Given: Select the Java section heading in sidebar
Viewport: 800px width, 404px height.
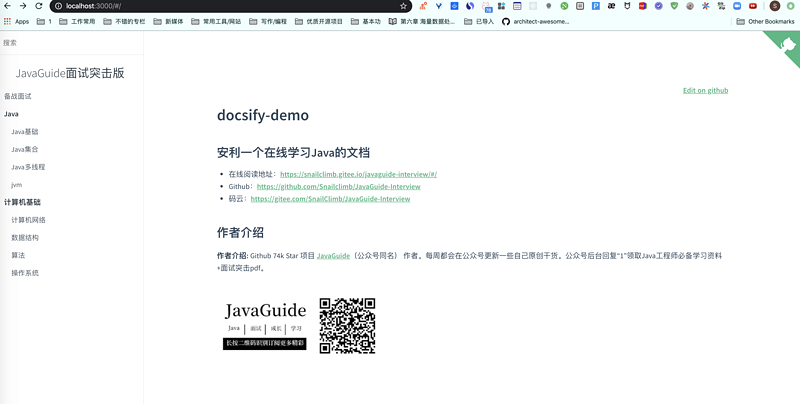Looking at the screenshot, I should click(x=11, y=114).
